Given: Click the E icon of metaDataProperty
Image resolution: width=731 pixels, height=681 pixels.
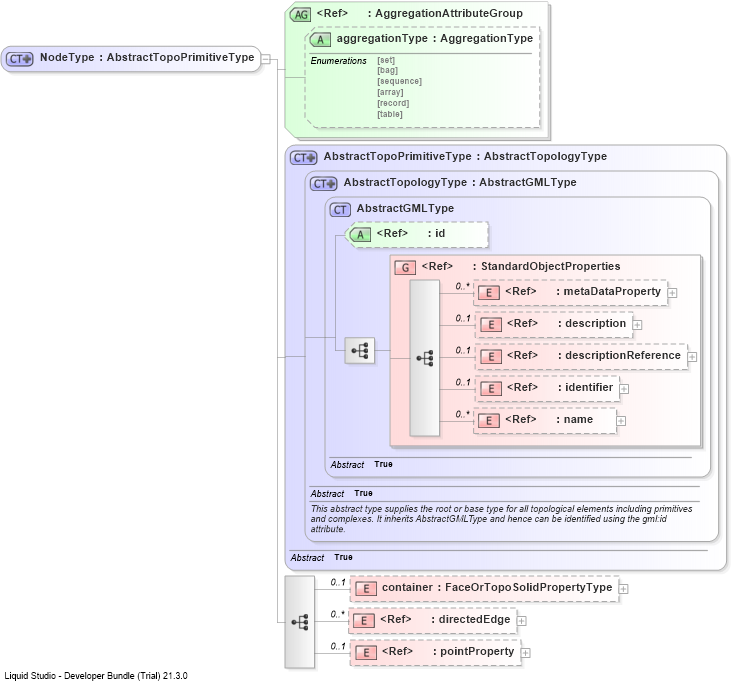Looking at the screenshot, I should [x=489, y=293].
